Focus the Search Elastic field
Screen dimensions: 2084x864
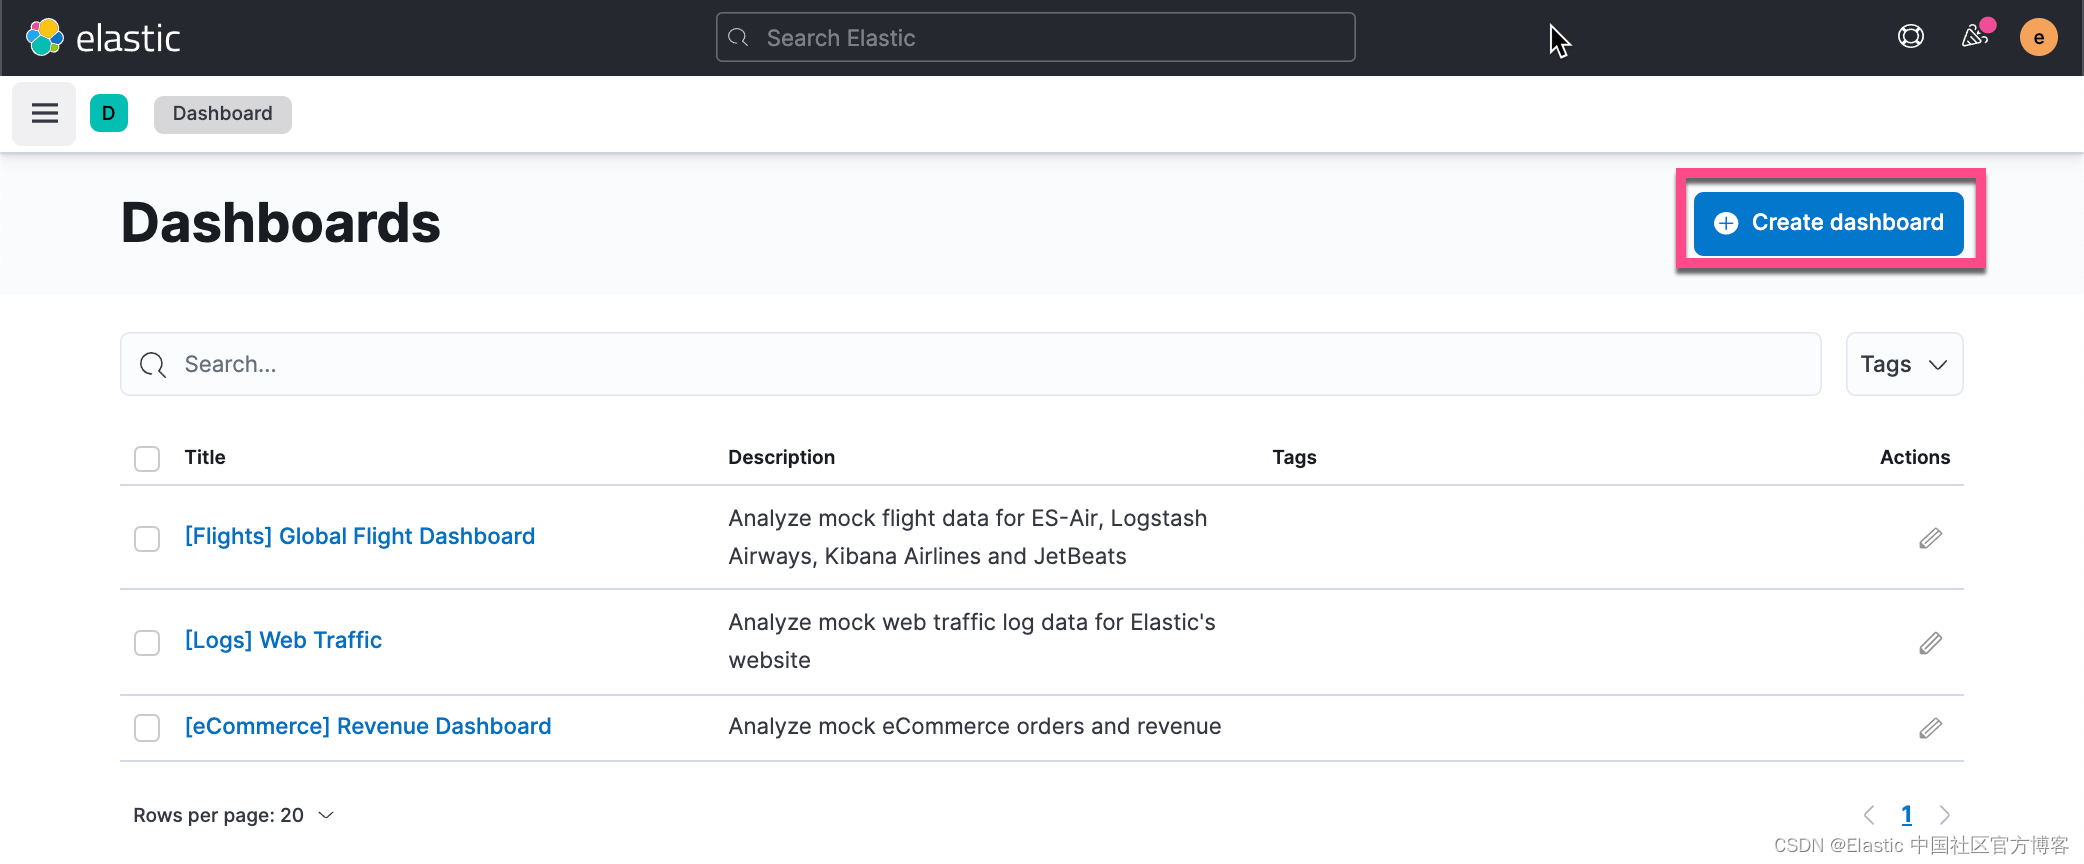(x=1035, y=38)
